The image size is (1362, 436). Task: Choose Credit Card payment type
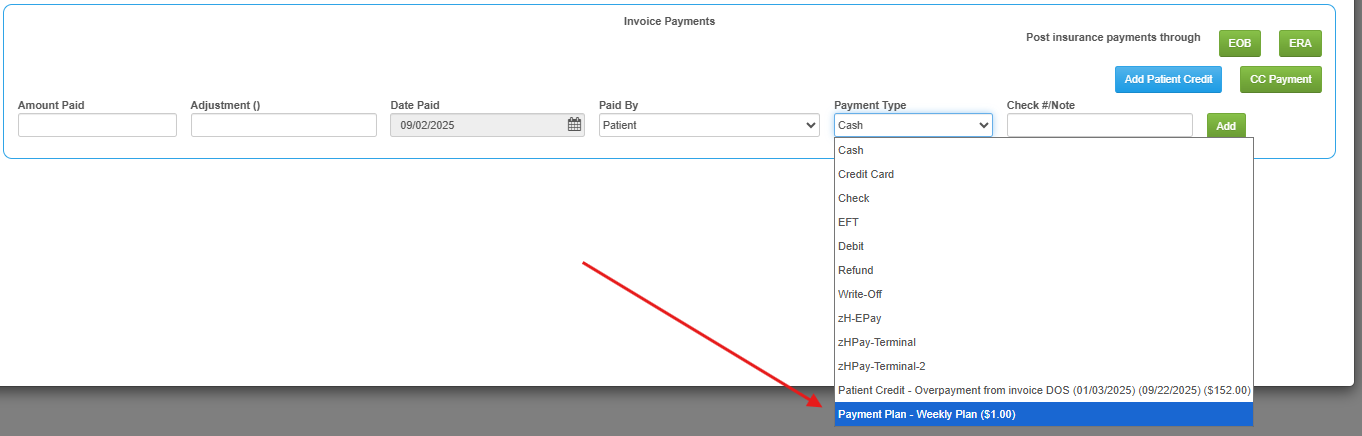(1042, 174)
